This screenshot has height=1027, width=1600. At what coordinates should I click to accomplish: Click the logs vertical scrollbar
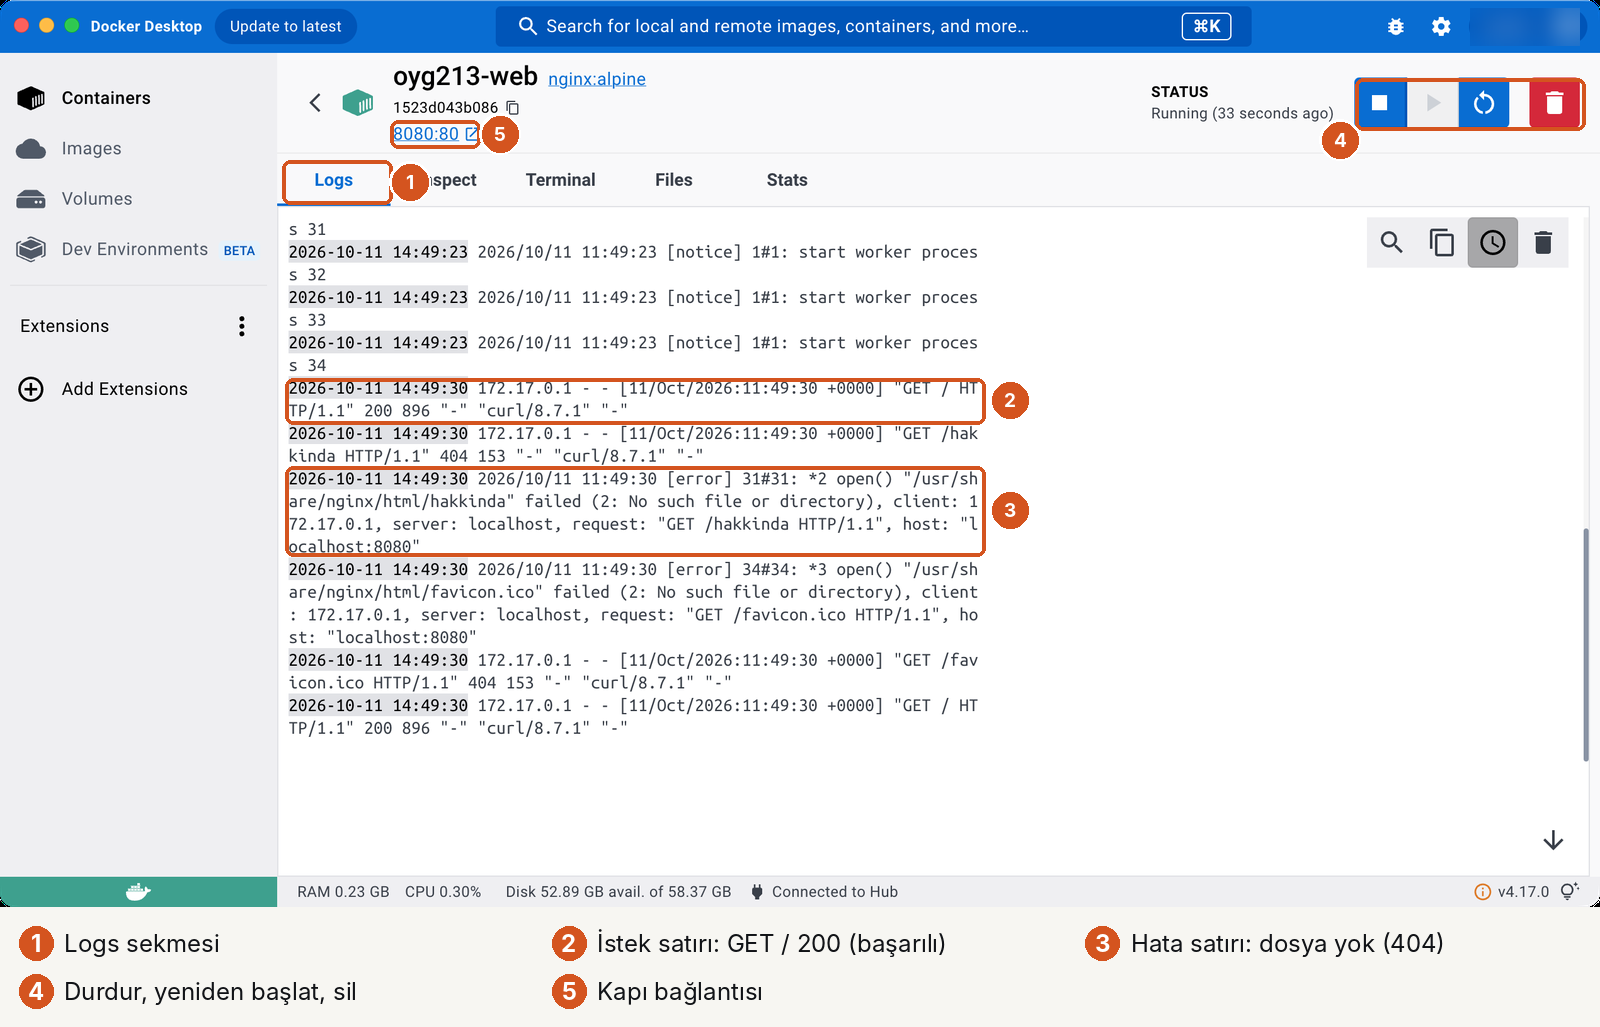click(x=1585, y=645)
